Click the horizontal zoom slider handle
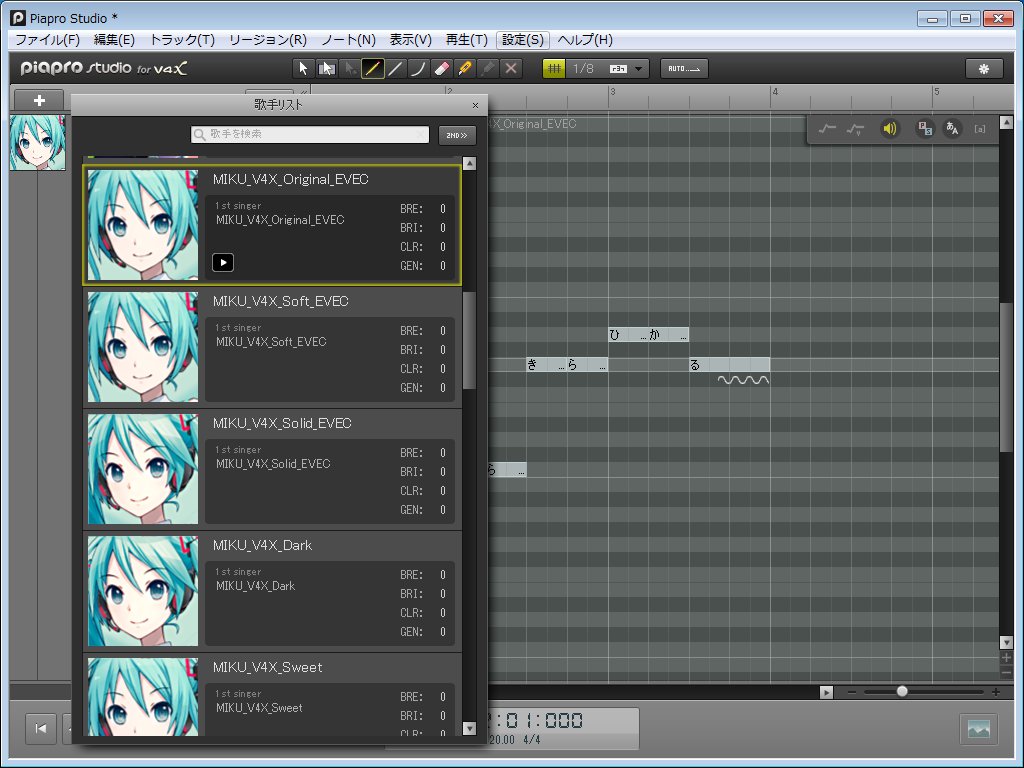The image size is (1024, 768). 902,692
